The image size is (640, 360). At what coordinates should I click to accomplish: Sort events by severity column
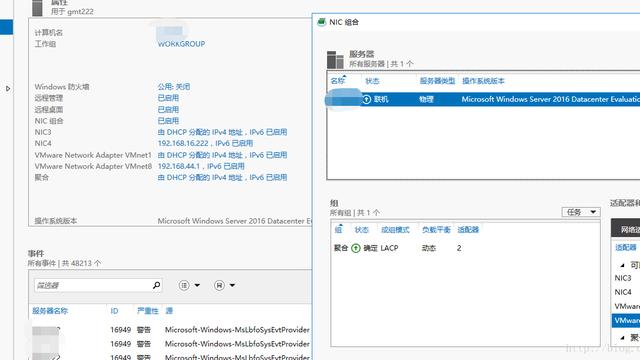(x=147, y=311)
